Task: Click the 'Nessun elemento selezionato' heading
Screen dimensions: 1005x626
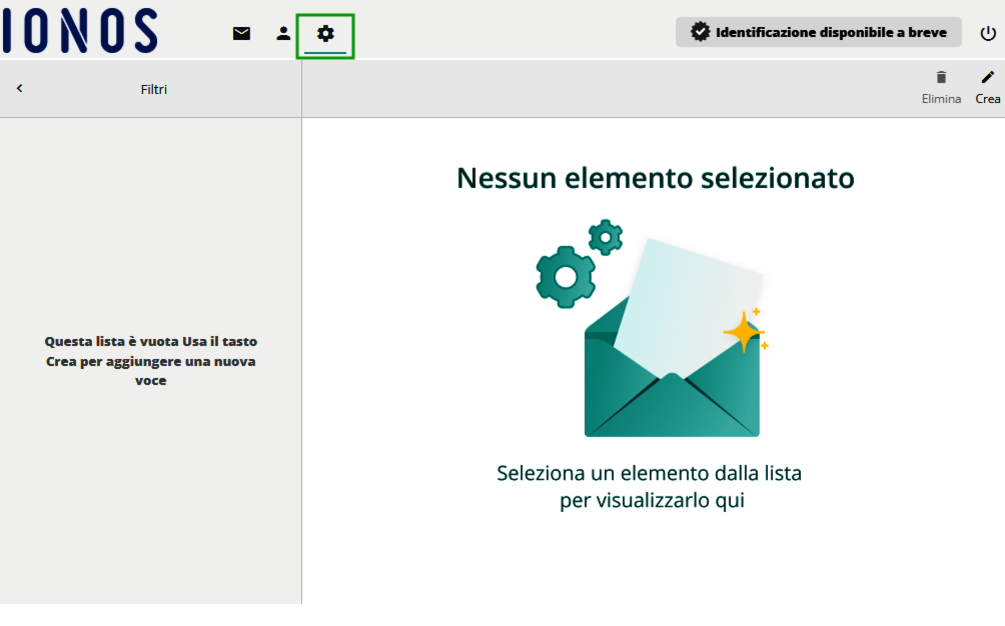Action: (655, 178)
